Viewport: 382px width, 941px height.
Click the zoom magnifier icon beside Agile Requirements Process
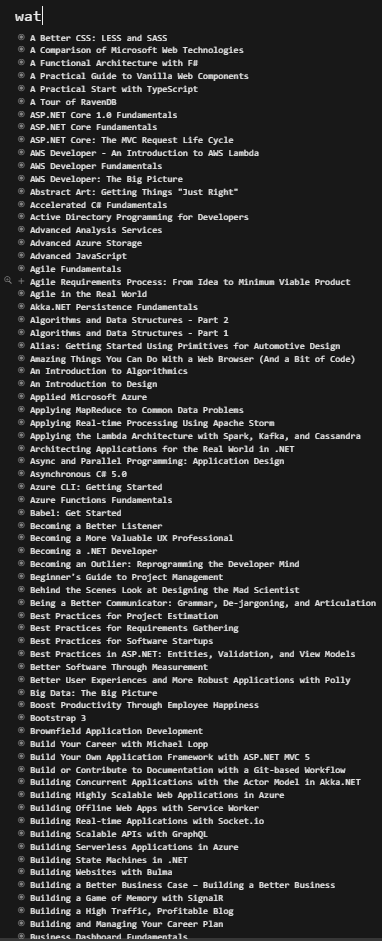pos(8,280)
